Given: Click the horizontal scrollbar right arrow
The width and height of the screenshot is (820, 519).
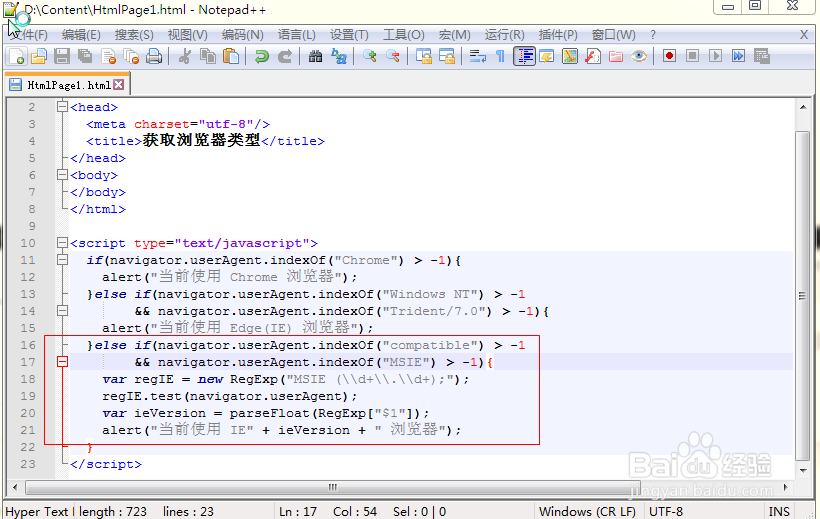Looking at the screenshot, I should tap(785, 487).
